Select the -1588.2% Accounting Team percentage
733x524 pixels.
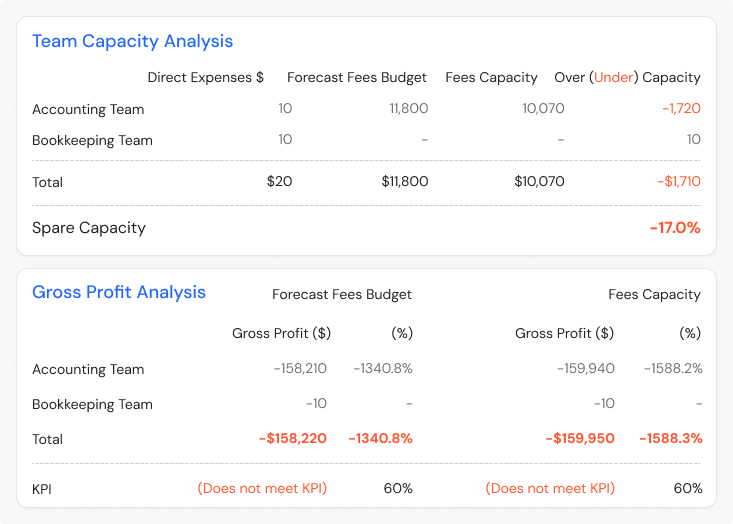tap(673, 369)
